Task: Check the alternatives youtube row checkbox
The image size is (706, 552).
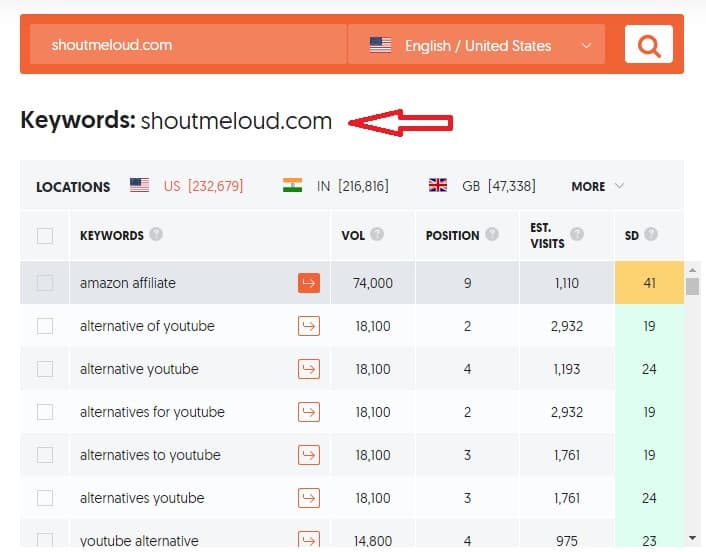Action: click(45, 498)
